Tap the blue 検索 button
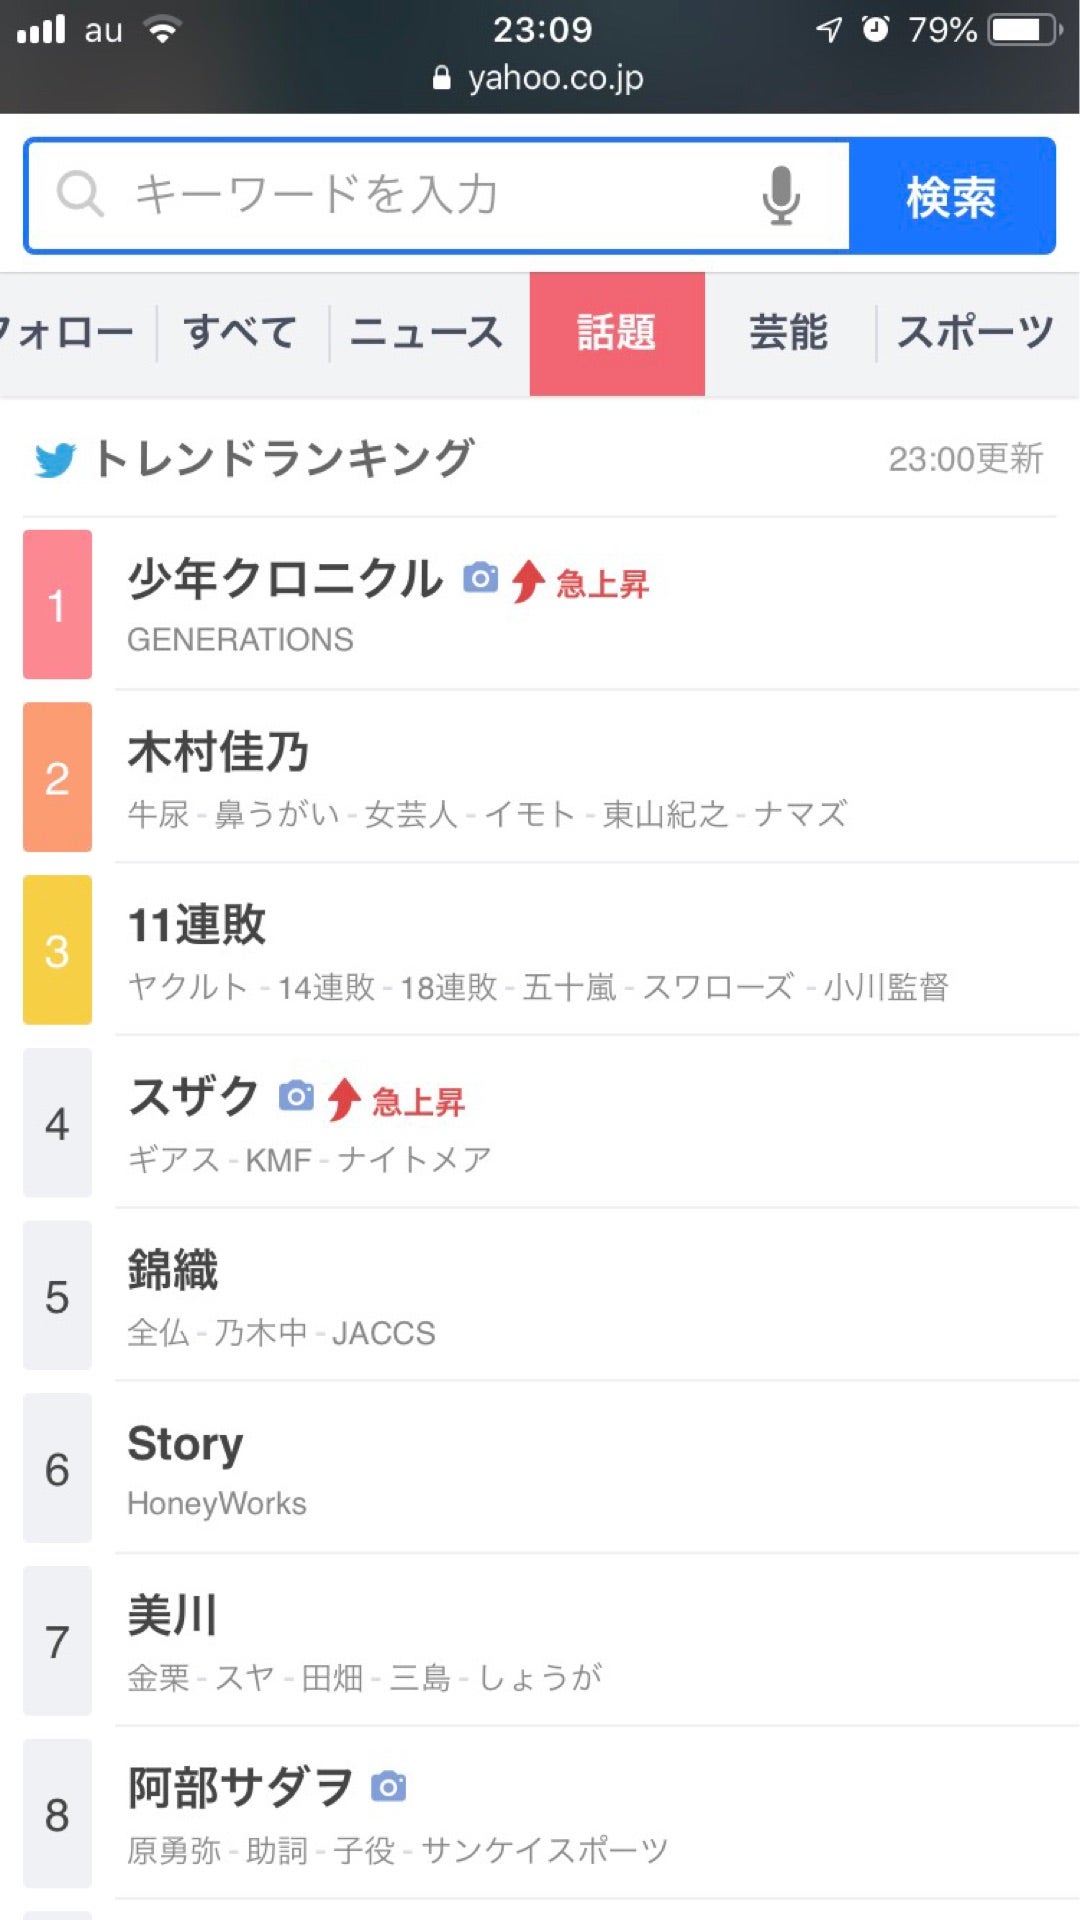The width and height of the screenshot is (1080, 1920). point(951,196)
